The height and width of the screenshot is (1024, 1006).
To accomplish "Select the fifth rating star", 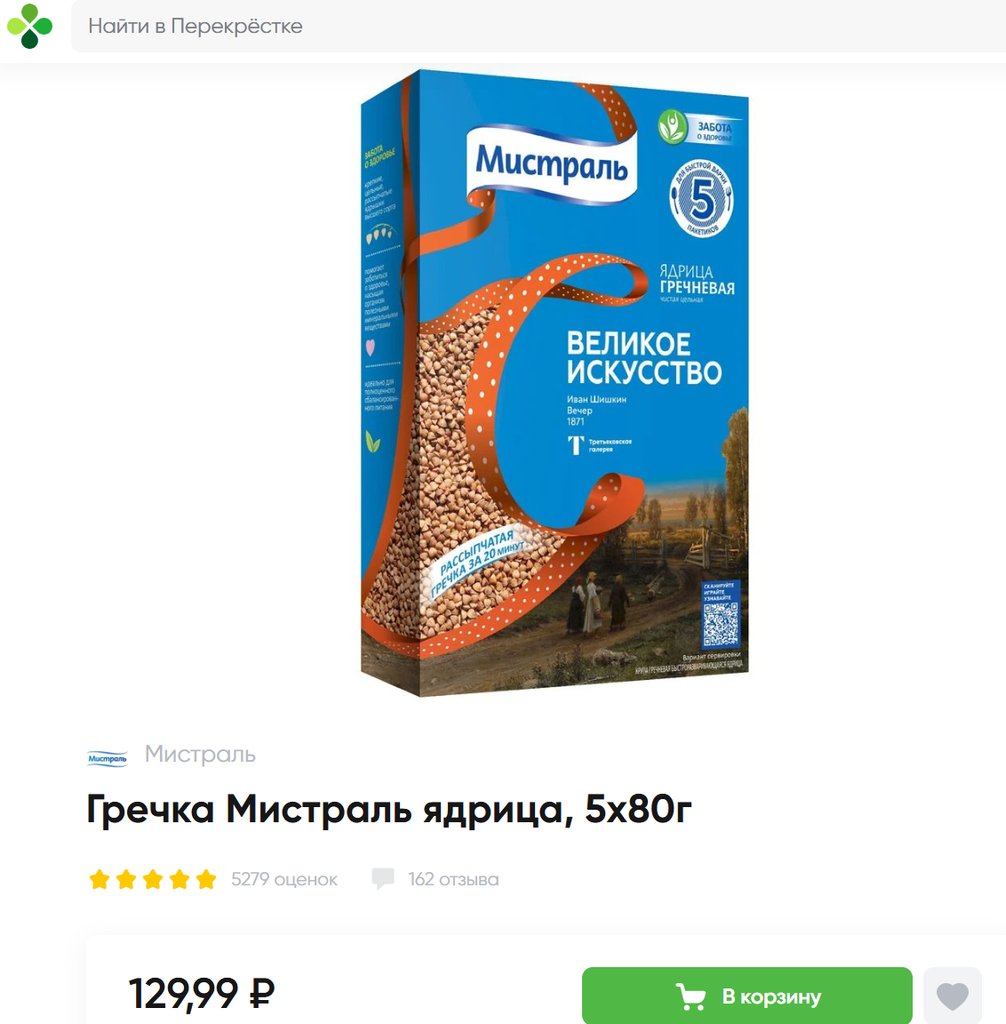I will tap(206, 879).
